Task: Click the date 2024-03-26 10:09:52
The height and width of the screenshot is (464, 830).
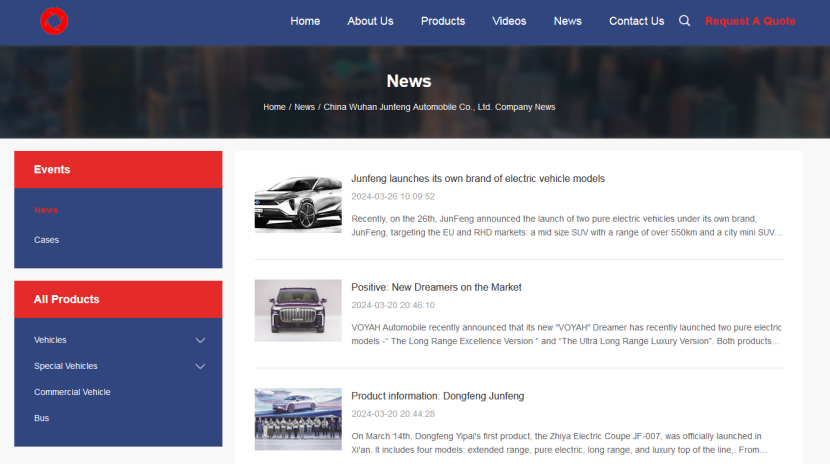Action: click(393, 196)
